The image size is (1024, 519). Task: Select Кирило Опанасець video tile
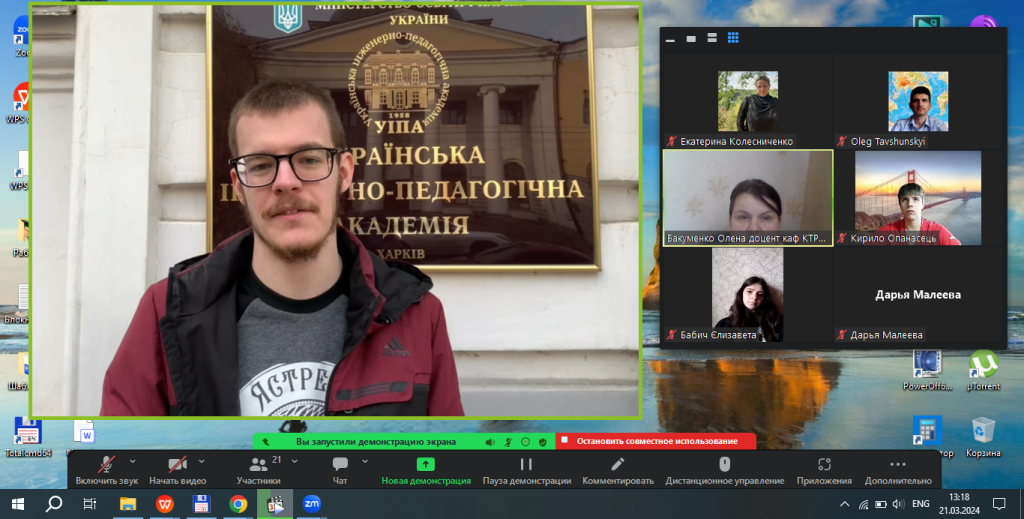[918, 198]
